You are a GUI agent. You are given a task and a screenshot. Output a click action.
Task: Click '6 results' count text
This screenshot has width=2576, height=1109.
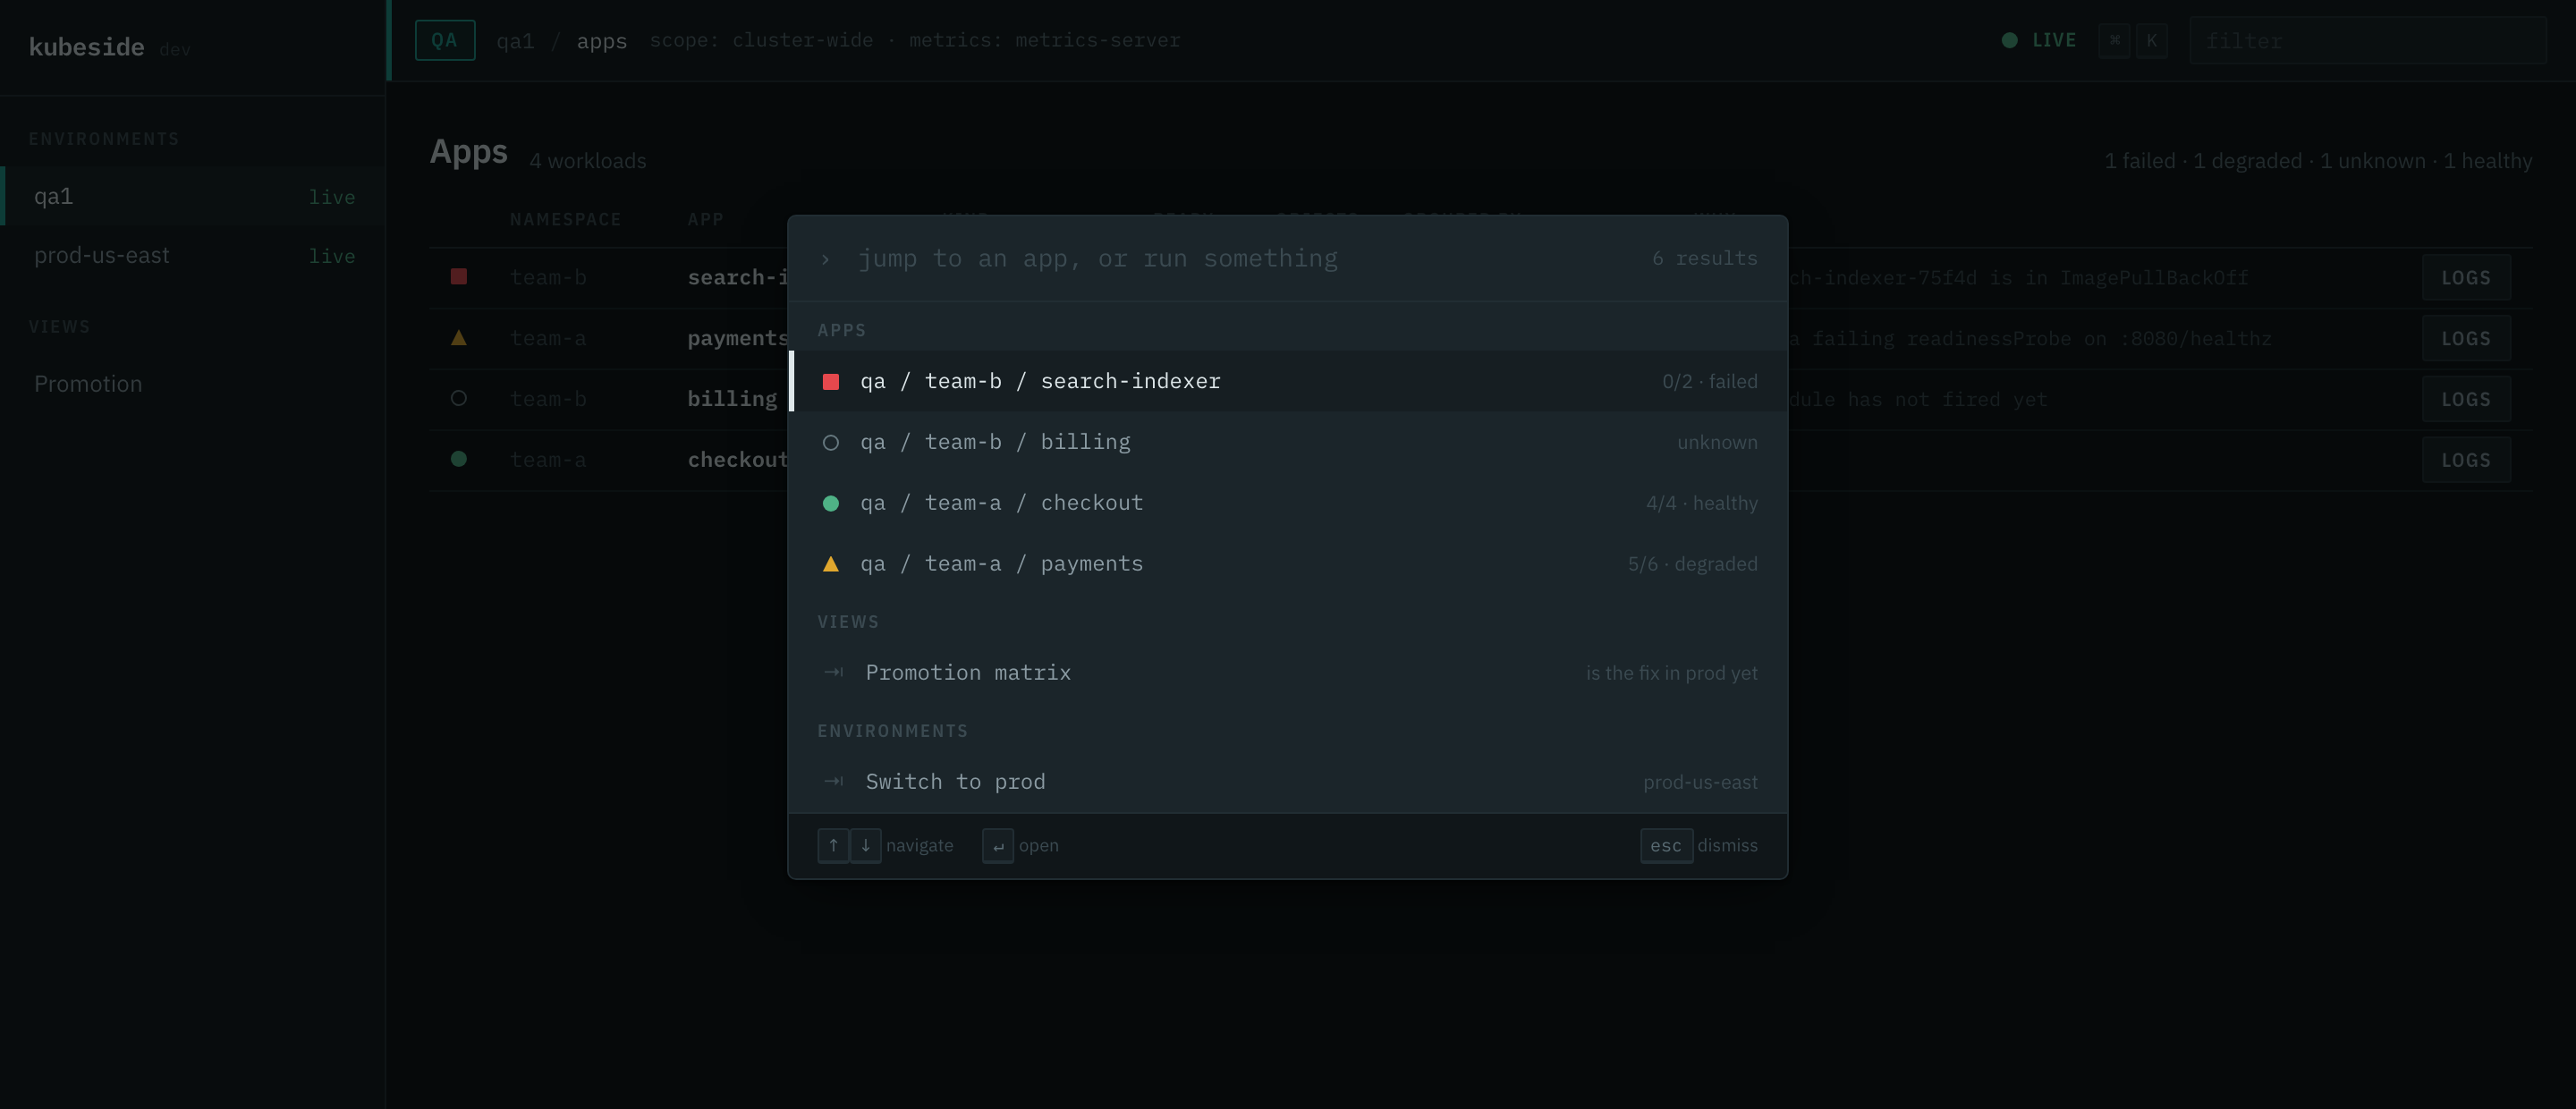1704,258
